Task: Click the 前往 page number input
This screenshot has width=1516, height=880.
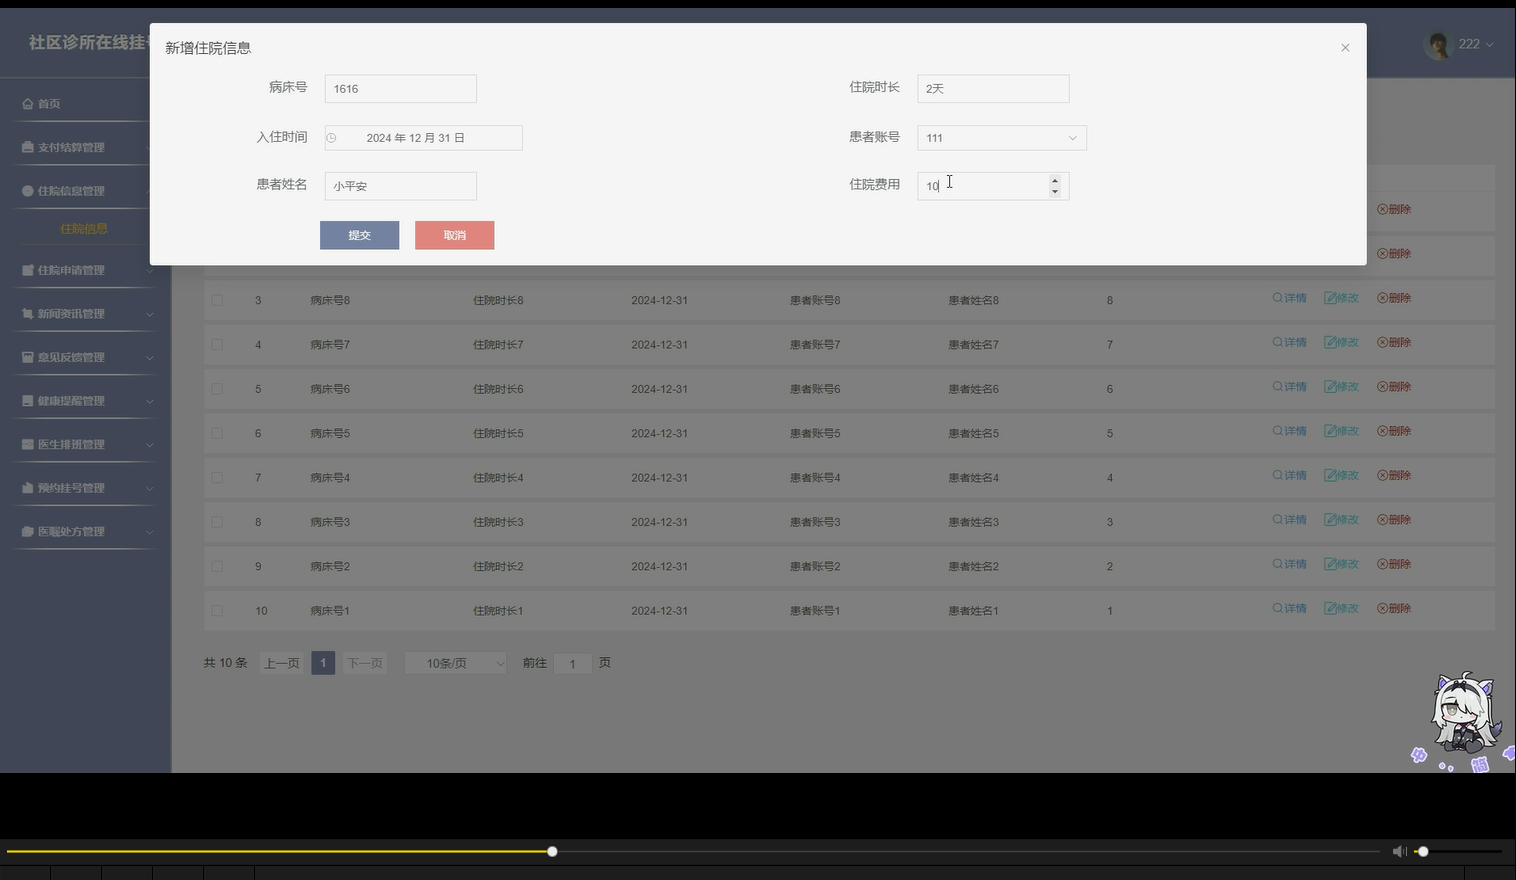Action: pos(573,663)
